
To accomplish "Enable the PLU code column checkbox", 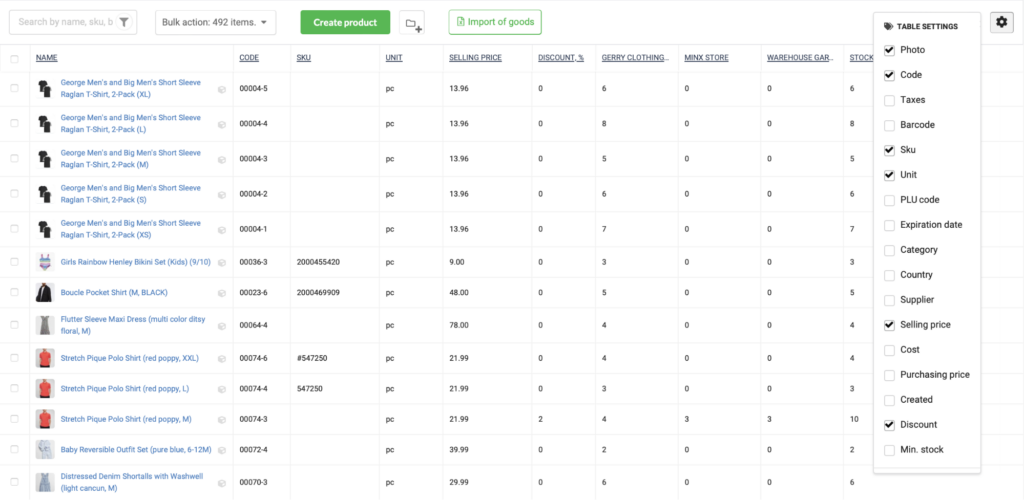I will point(889,200).
